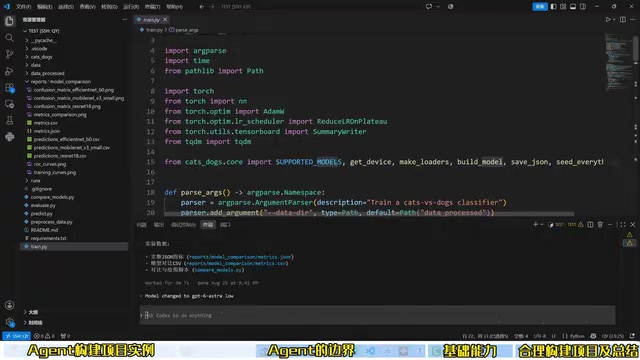Open the File (文件) menu
Image resolution: width=640 pixels, height=360 pixels.
point(24,7)
